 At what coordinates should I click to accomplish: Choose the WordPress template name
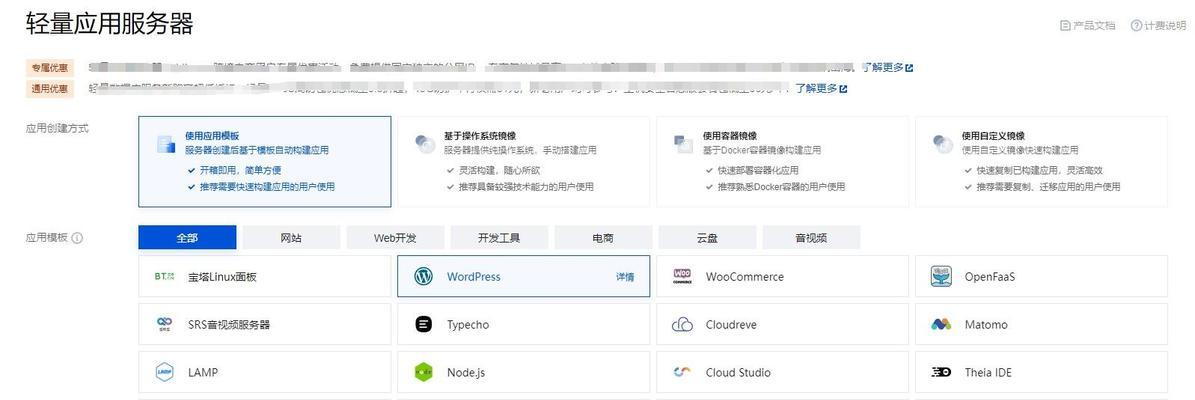point(473,277)
